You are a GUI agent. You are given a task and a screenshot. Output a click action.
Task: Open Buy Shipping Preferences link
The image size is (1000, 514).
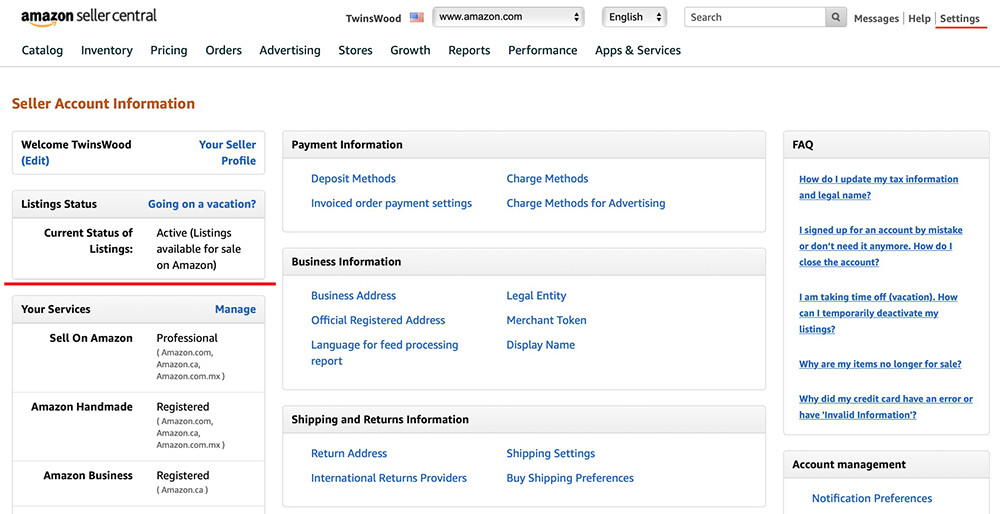[570, 478]
